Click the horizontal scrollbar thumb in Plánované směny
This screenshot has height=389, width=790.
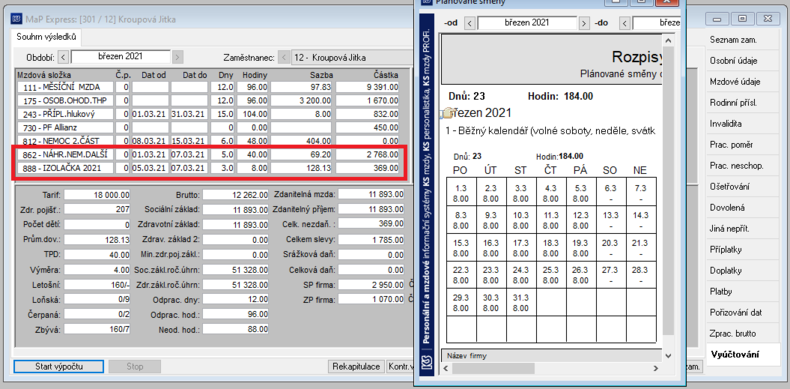493,368
